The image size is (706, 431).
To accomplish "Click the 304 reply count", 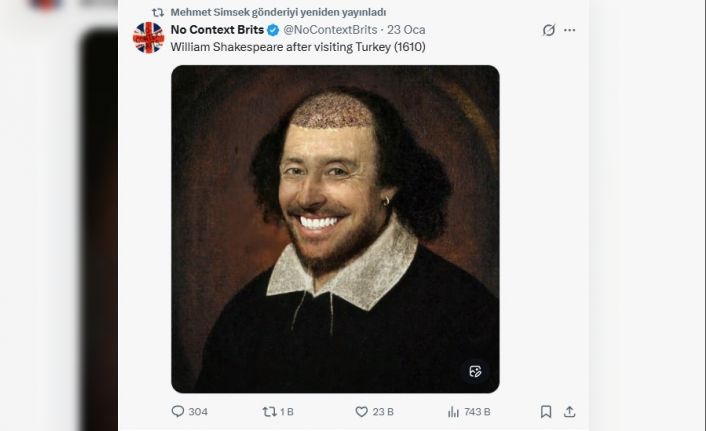I will [198, 411].
